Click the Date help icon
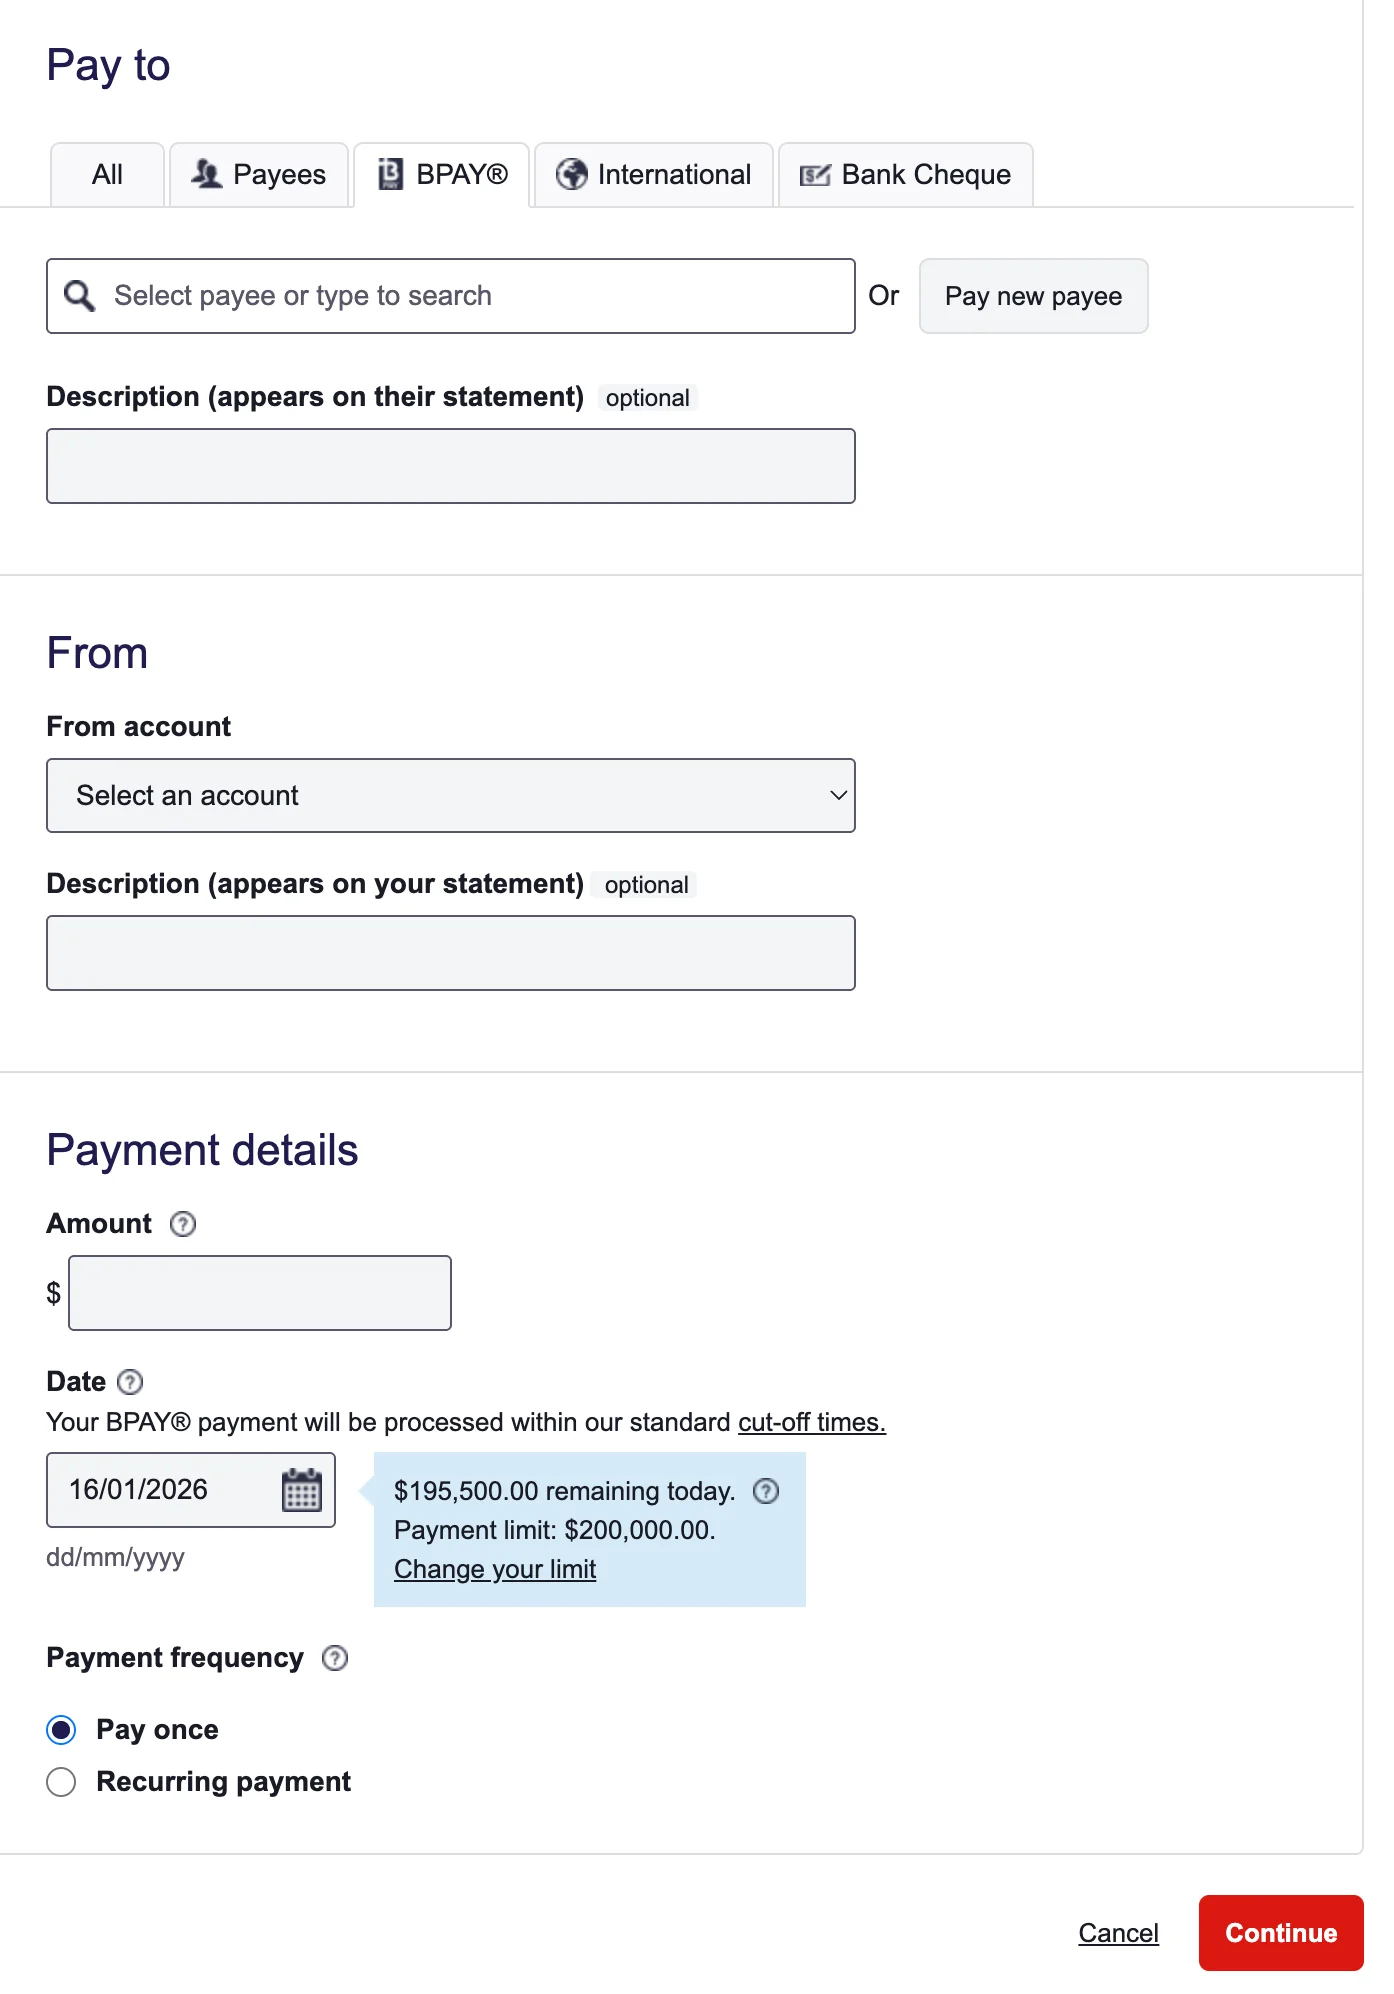This screenshot has height=1994, width=1394. (131, 1381)
